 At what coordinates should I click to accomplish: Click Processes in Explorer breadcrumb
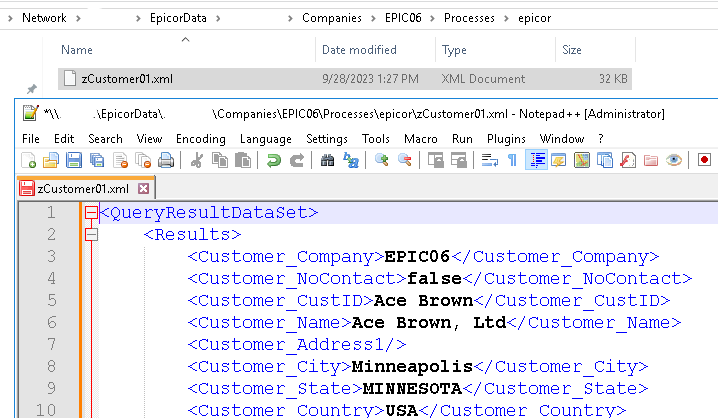(469, 18)
